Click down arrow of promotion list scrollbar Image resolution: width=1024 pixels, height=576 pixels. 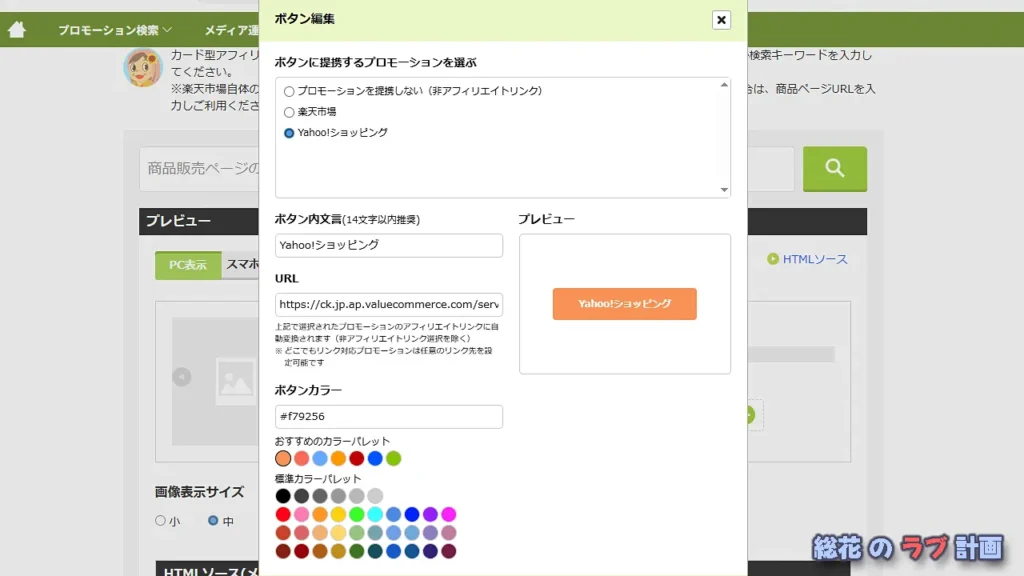(724, 190)
